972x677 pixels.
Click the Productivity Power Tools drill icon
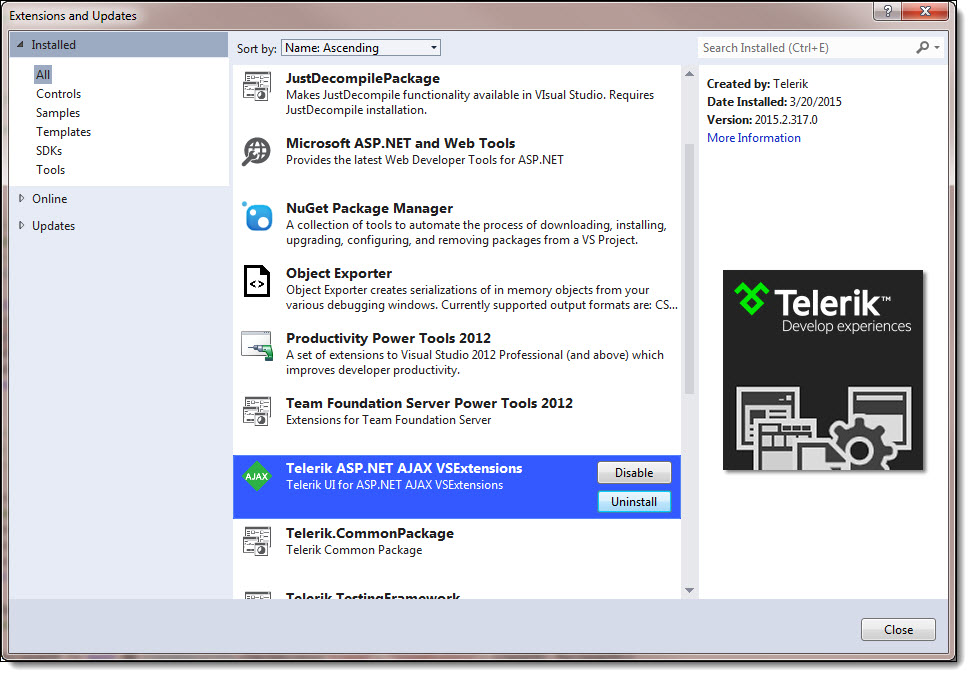point(257,346)
